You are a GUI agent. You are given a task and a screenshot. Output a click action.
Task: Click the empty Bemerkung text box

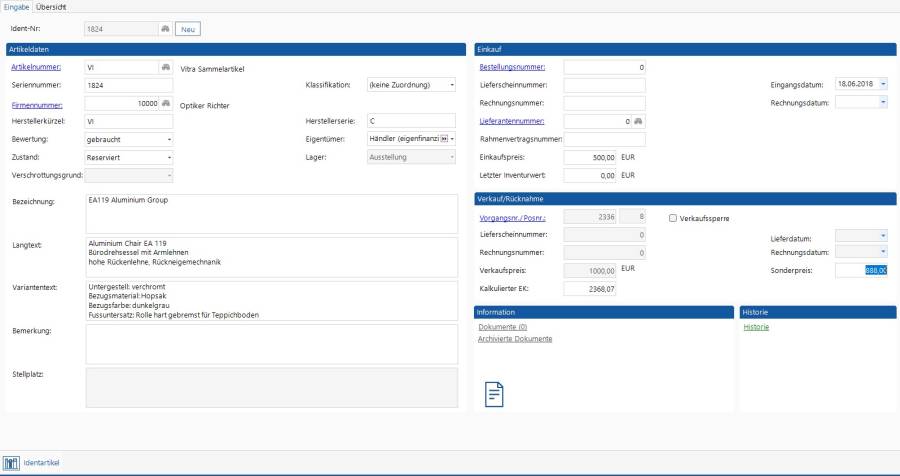coord(271,343)
